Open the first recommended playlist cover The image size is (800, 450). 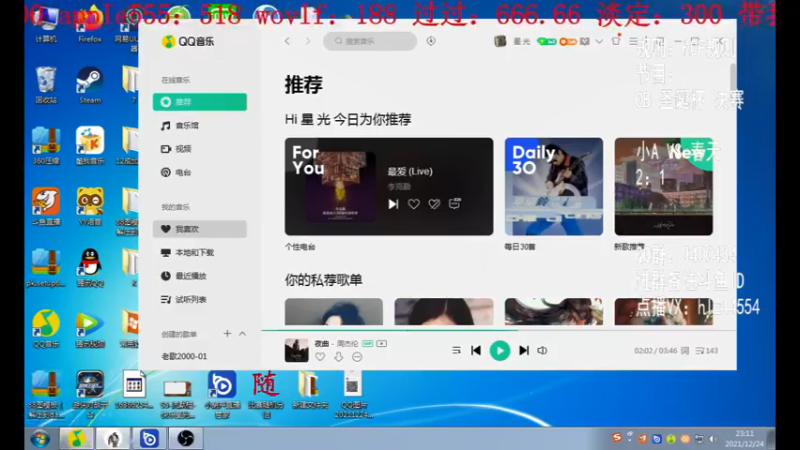coord(334,312)
